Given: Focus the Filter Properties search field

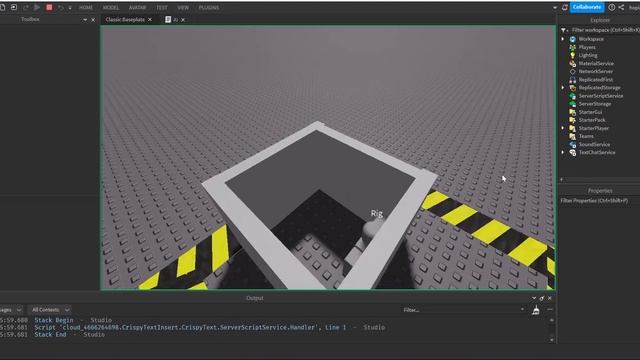Looking at the screenshot, I should [x=599, y=201].
